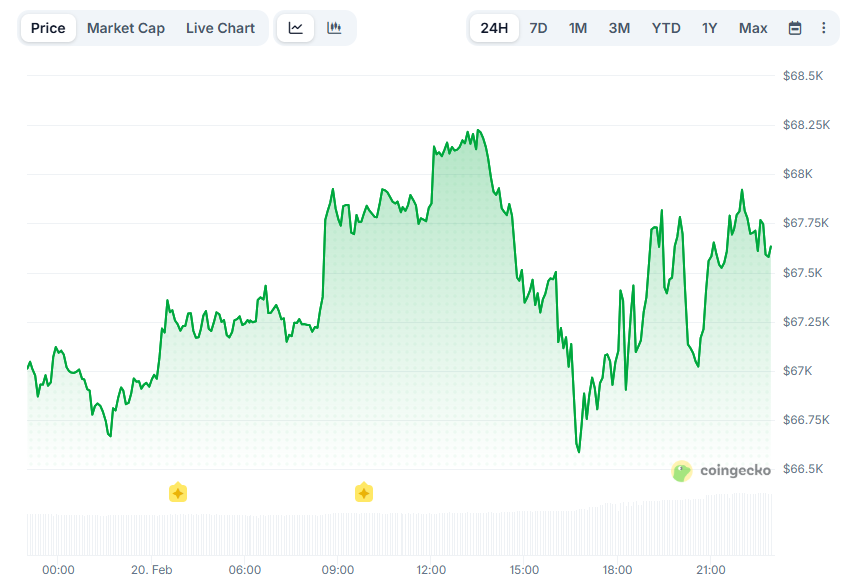This screenshot has width=848, height=576.
Task: Select the Price tab
Action: [x=48, y=28]
